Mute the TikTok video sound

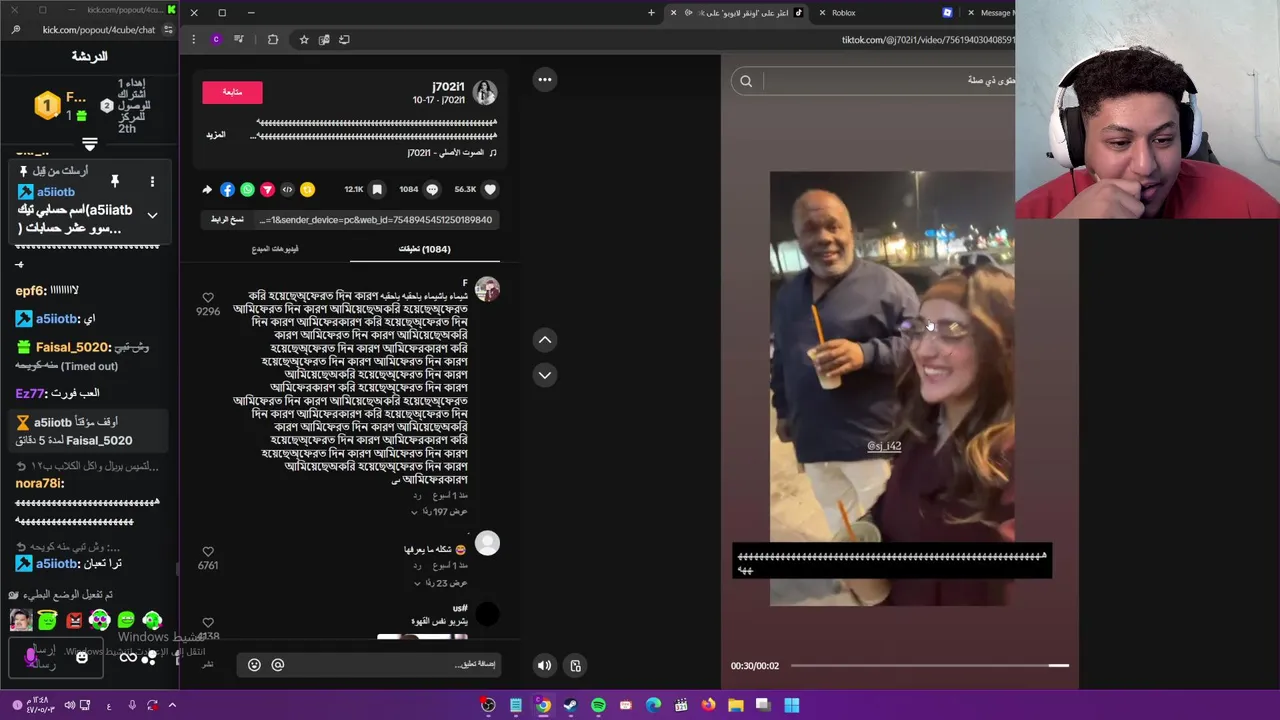tap(544, 665)
